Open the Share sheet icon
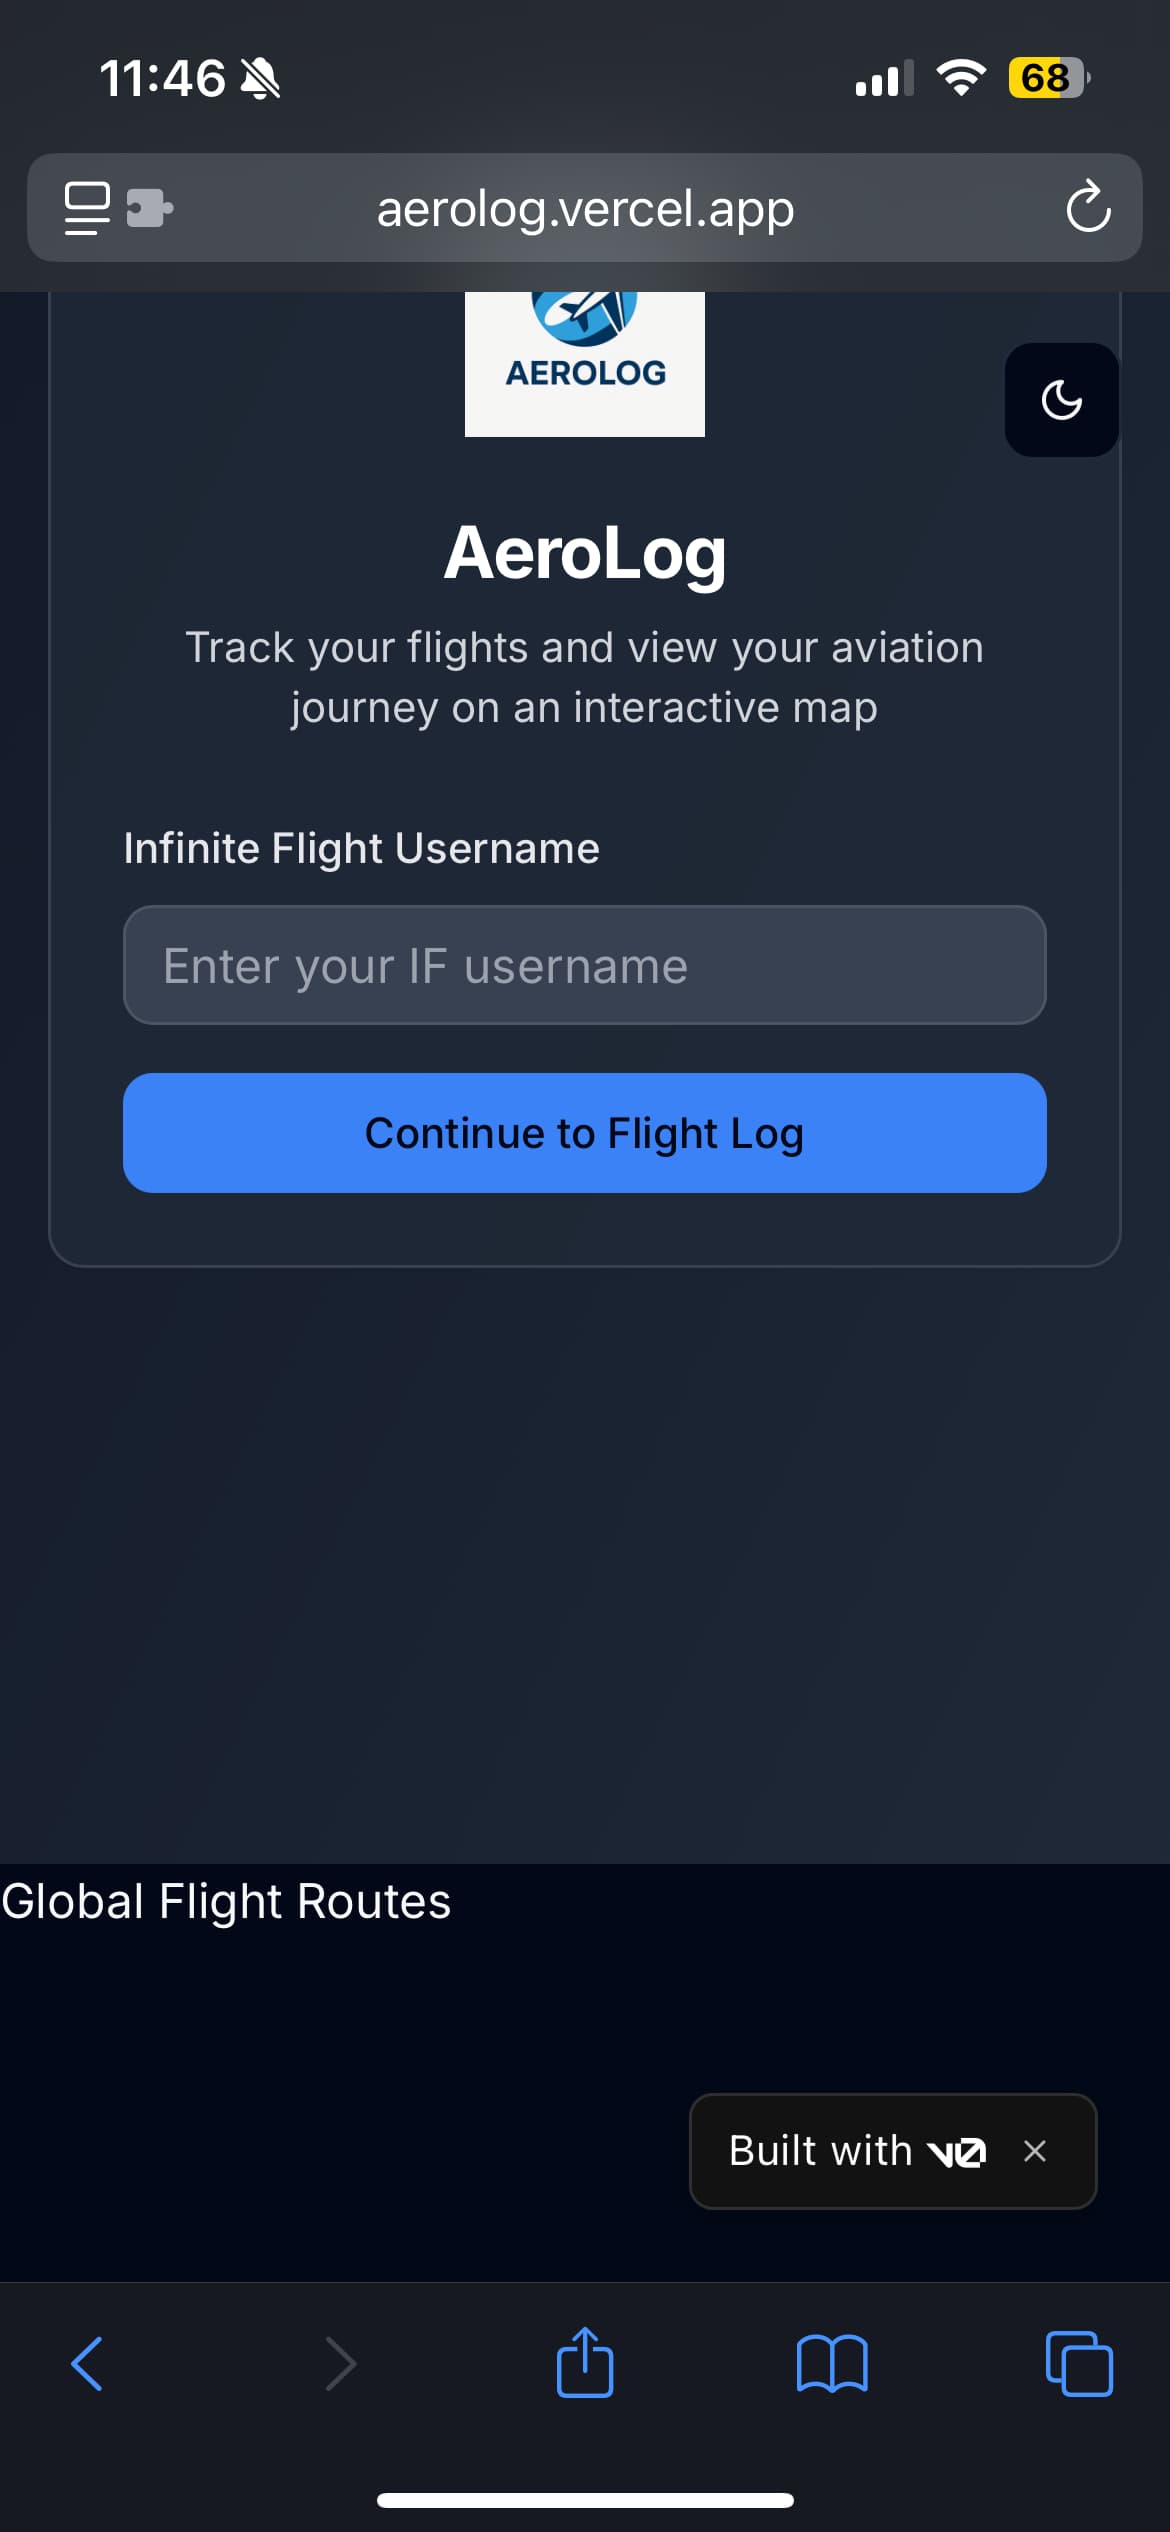This screenshot has height=2532, width=1170. coord(585,2362)
